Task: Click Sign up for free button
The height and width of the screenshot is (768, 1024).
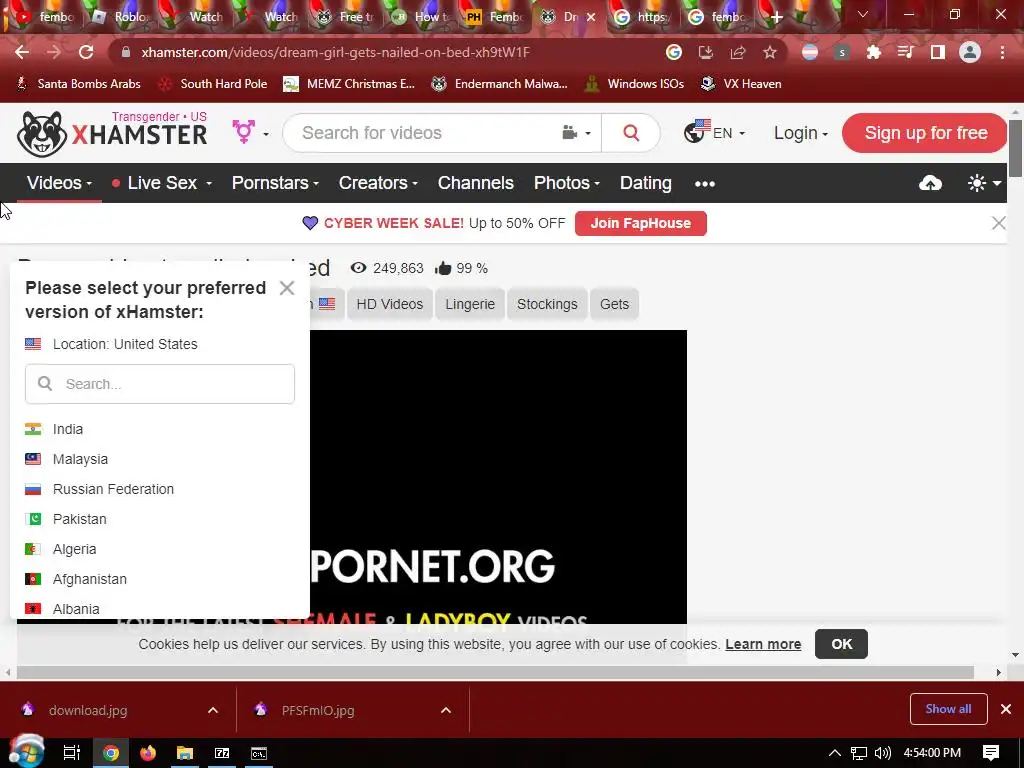Action: [x=925, y=133]
